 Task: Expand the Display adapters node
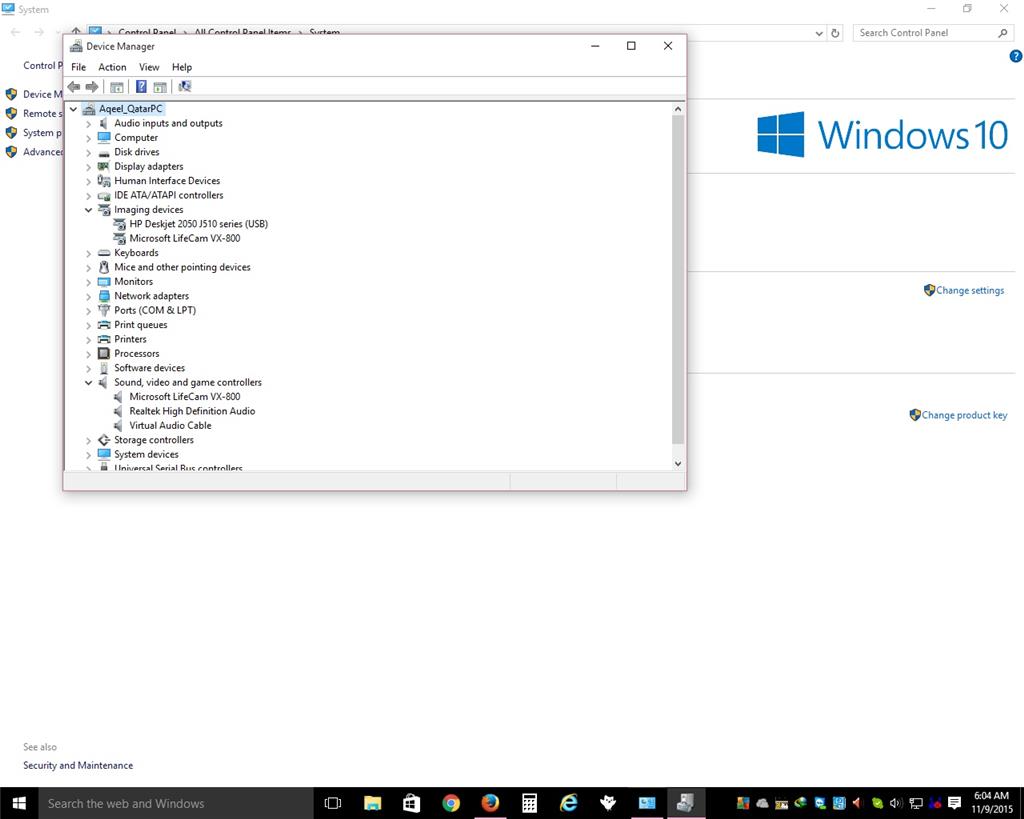[x=88, y=167]
